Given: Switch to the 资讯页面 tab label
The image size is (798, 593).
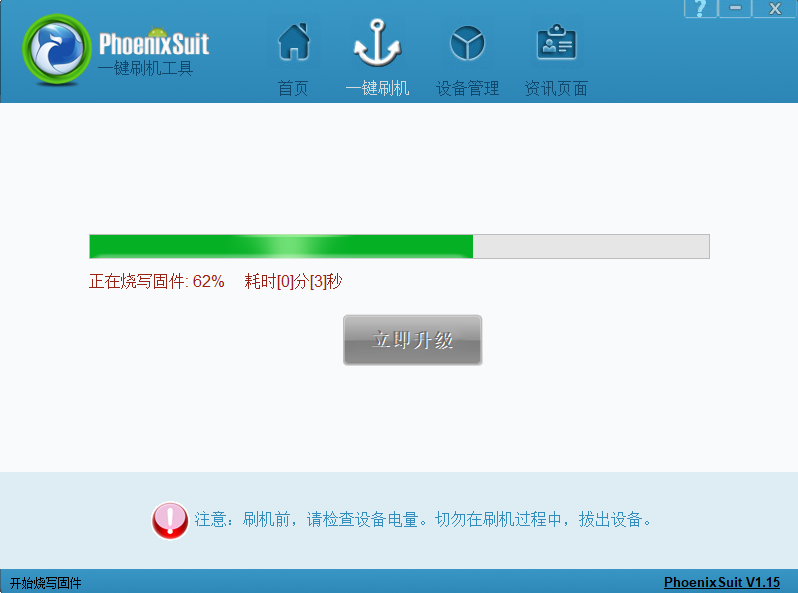Looking at the screenshot, I should (x=556, y=89).
